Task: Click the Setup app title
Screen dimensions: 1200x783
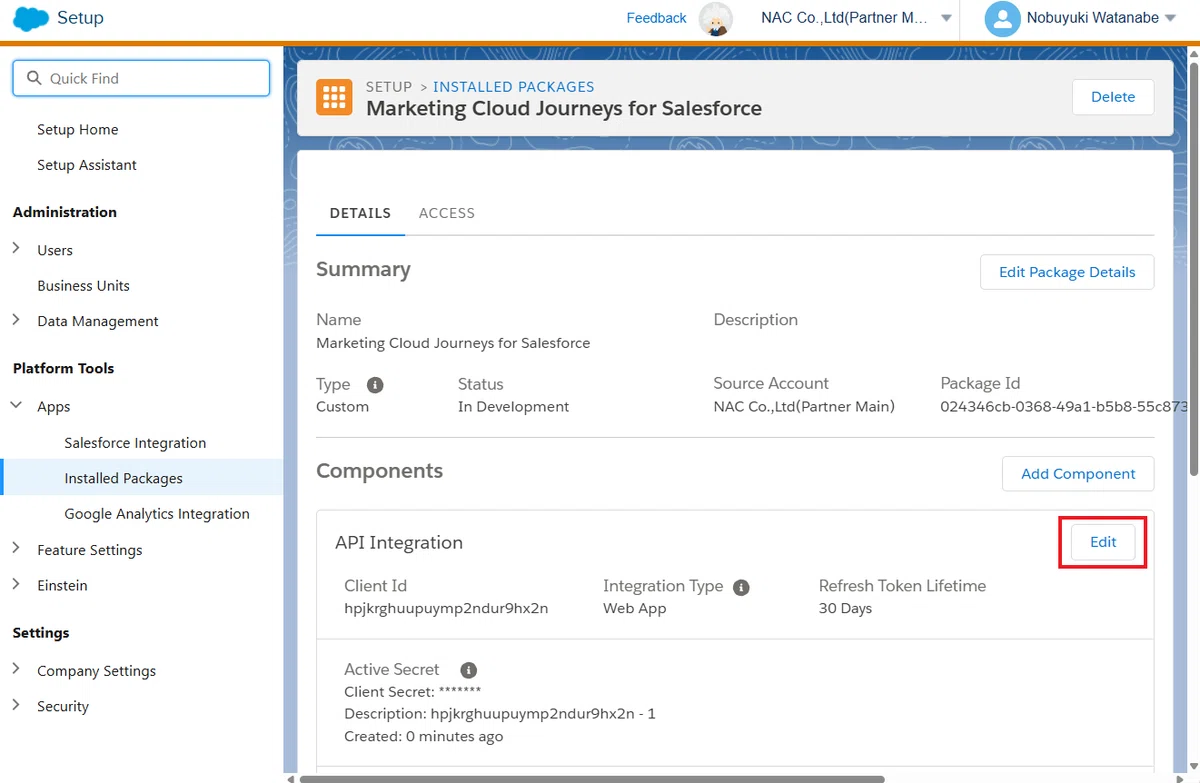Action: (80, 18)
